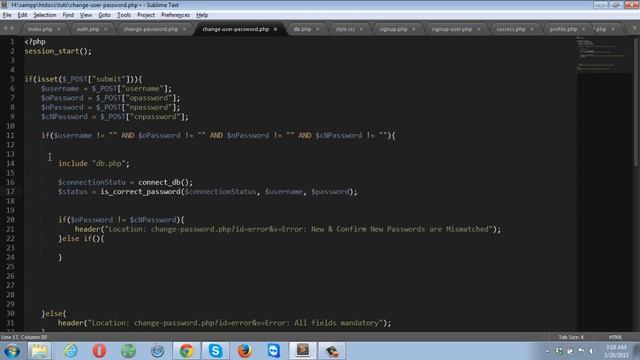This screenshot has width=640, height=360.
Task: Switch to the db.php tab
Action: point(302,29)
